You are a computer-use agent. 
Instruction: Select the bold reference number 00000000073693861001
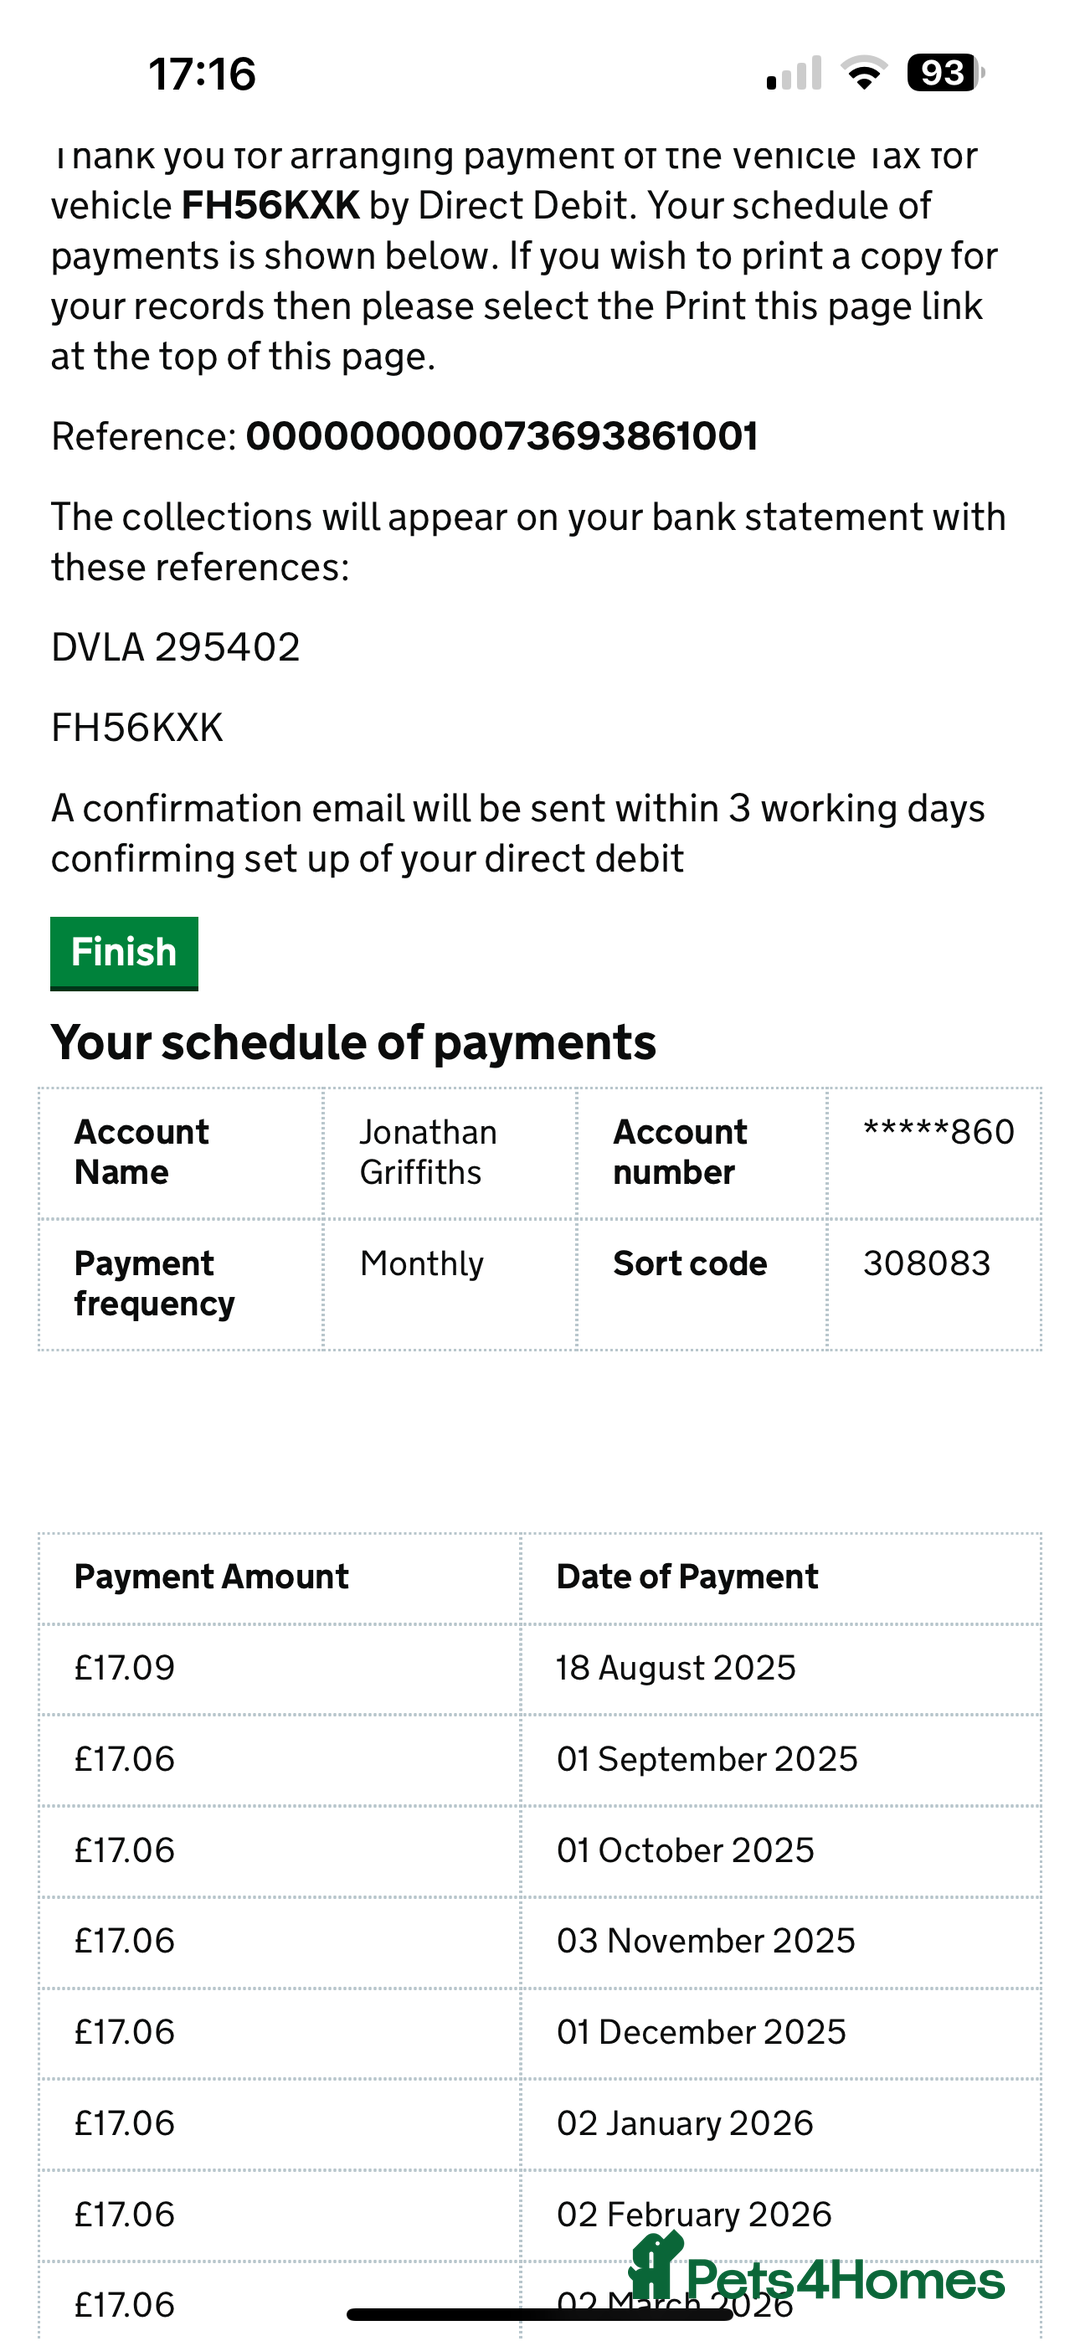(x=502, y=436)
